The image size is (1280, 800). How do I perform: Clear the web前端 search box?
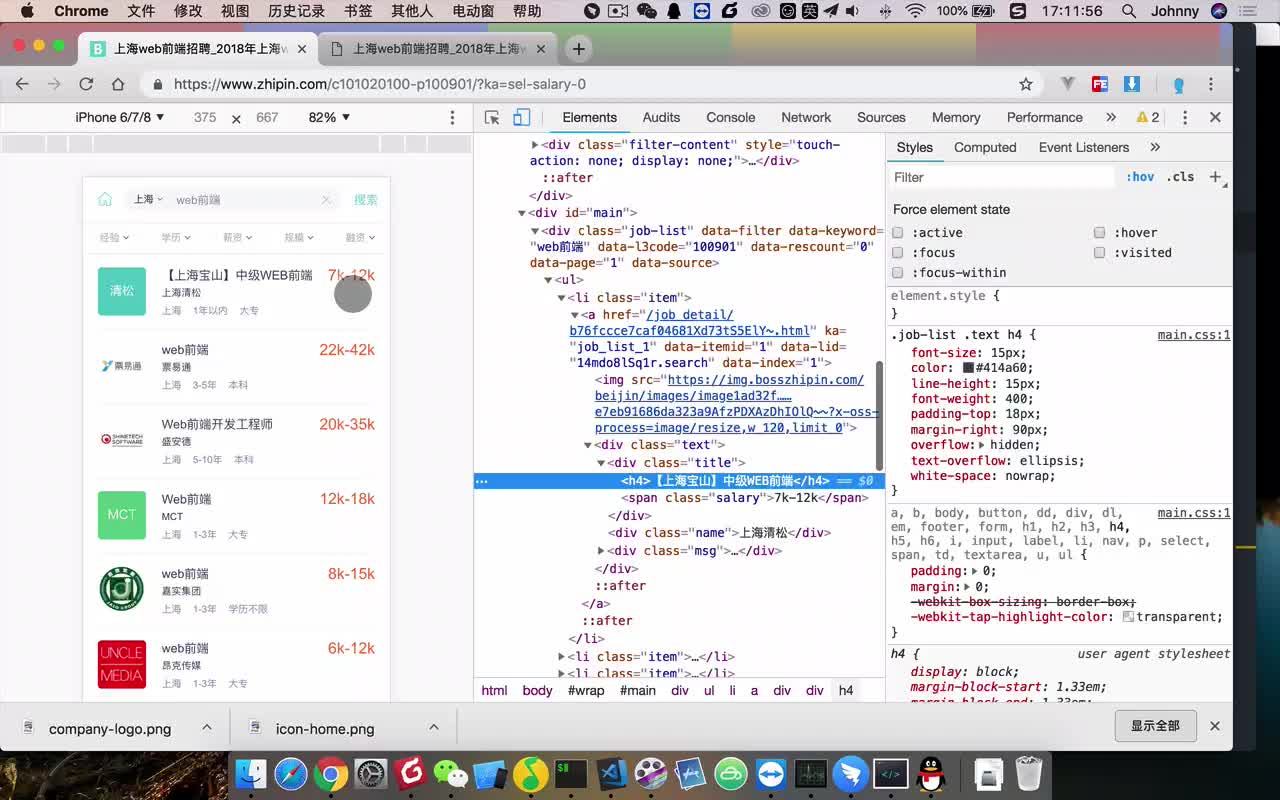[326, 200]
